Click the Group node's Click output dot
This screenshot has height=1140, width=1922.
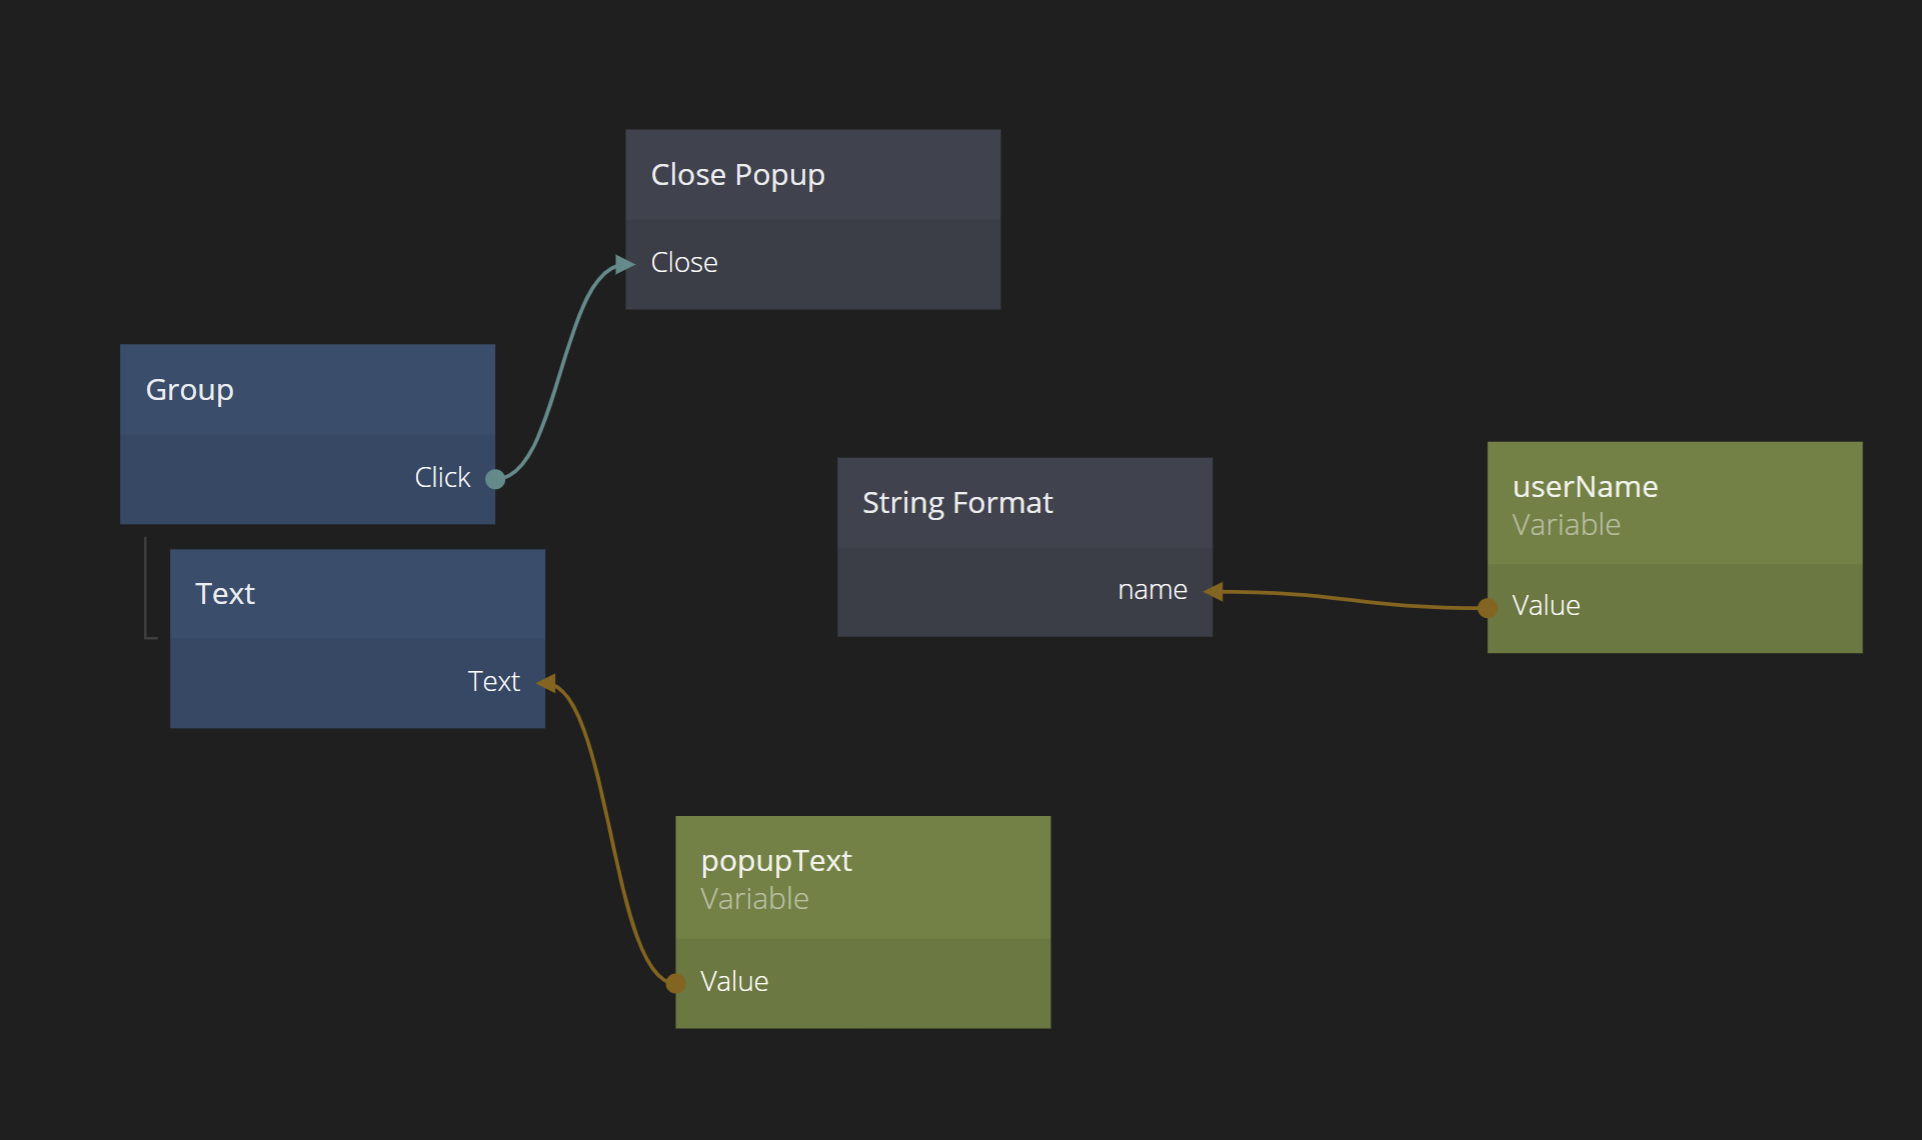coord(495,479)
